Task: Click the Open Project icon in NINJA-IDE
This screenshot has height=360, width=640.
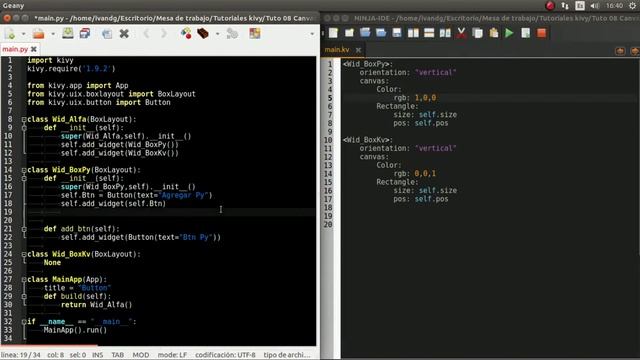Action: point(381,33)
